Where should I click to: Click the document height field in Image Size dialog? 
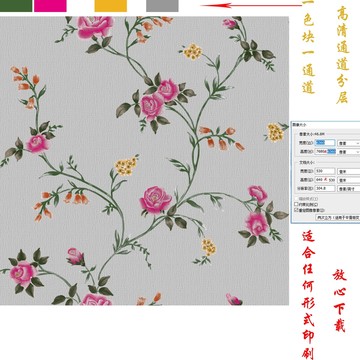[325, 180]
